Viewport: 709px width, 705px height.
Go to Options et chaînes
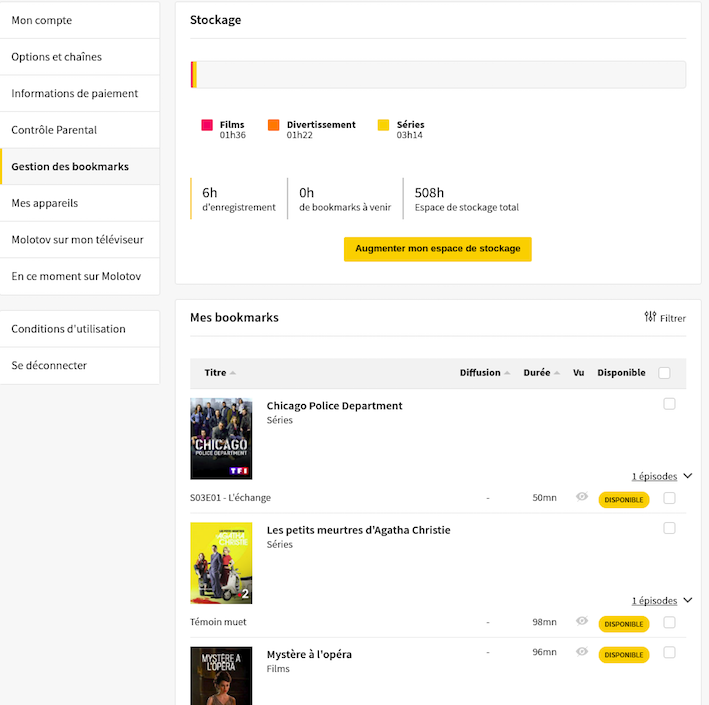[80, 57]
